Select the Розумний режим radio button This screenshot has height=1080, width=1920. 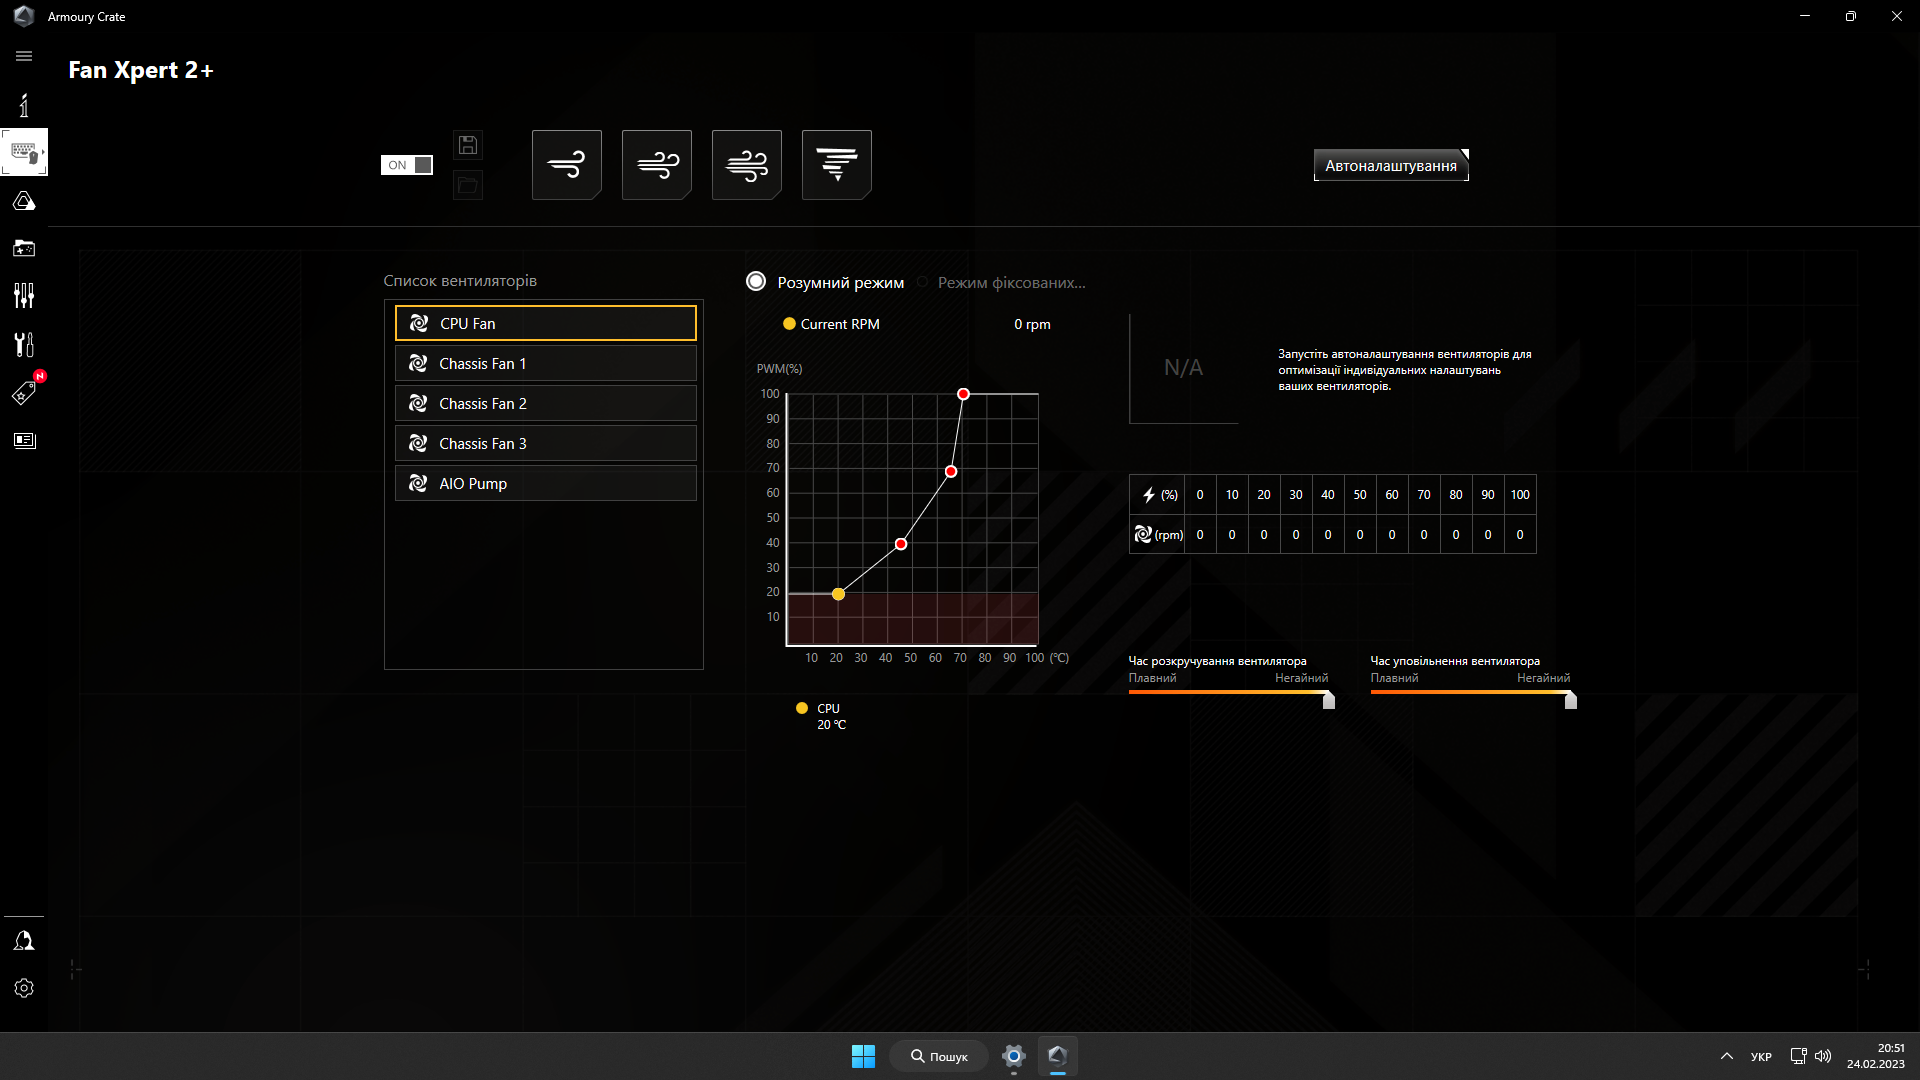(756, 282)
